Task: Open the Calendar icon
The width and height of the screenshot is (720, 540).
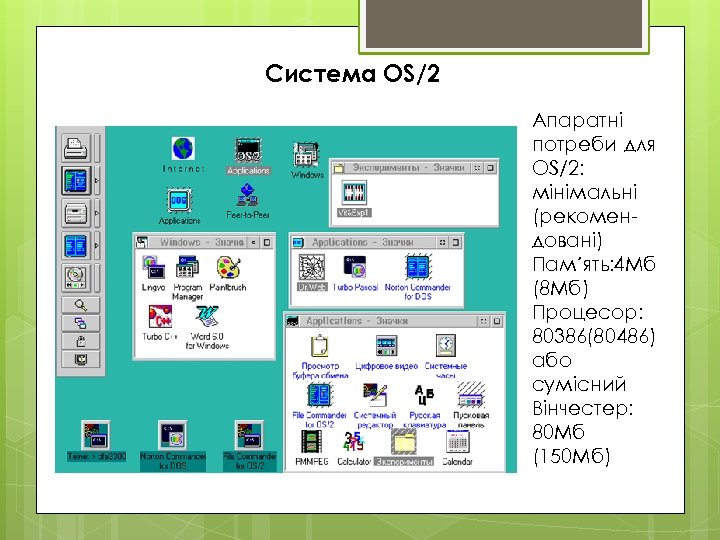Action: 457,442
